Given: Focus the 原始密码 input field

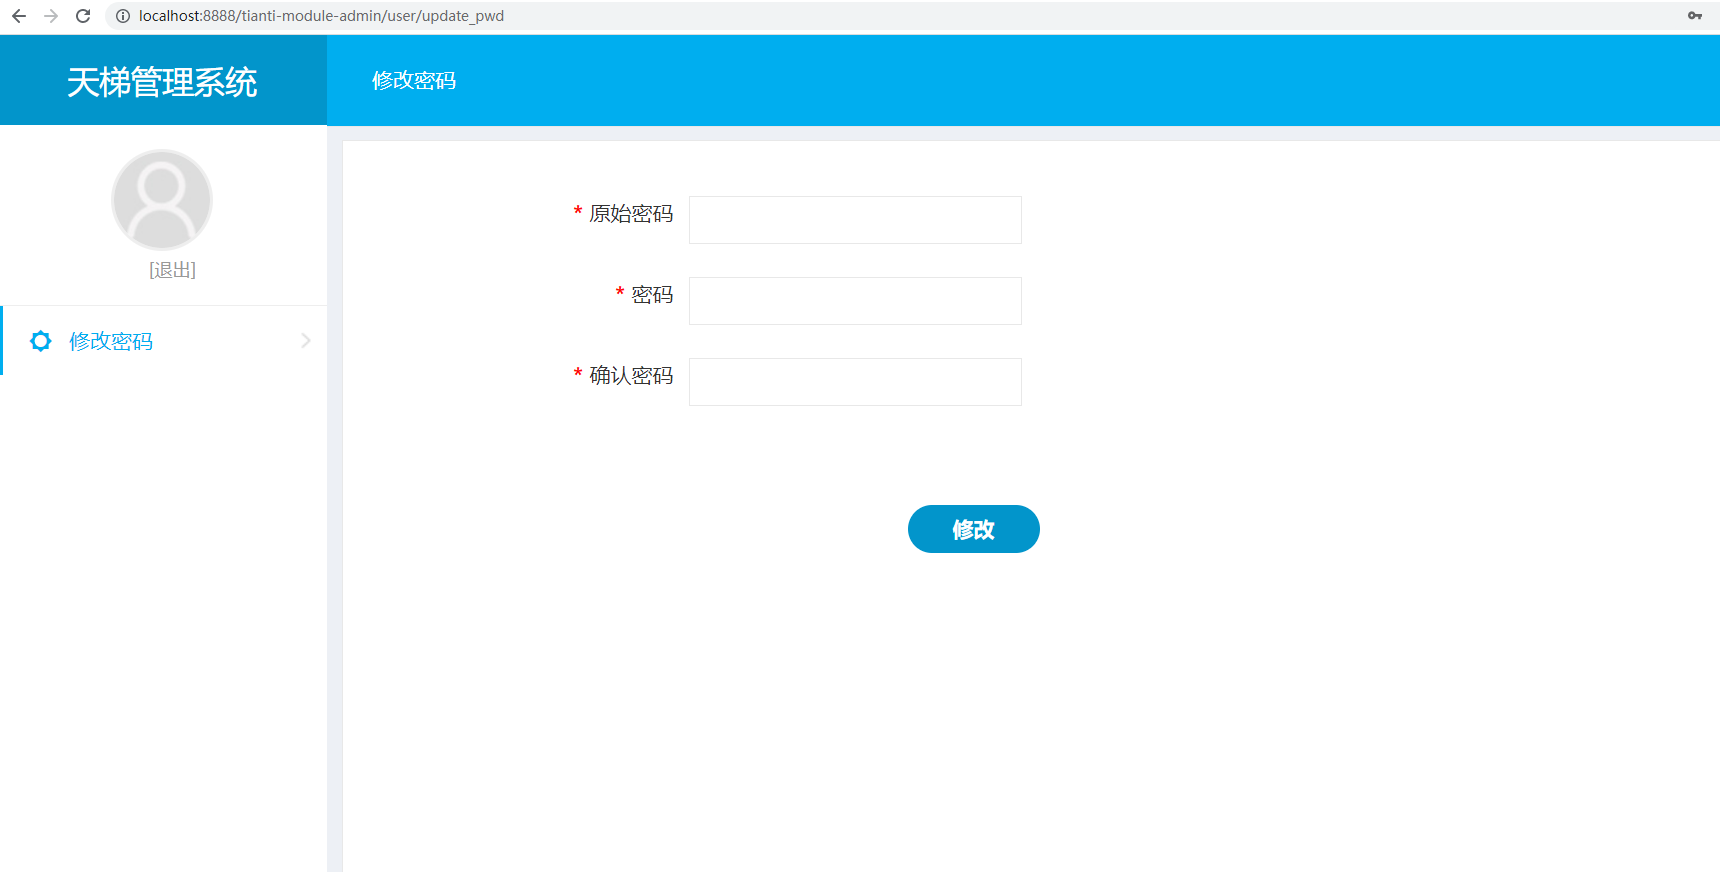Looking at the screenshot, I should coord(855,220).
